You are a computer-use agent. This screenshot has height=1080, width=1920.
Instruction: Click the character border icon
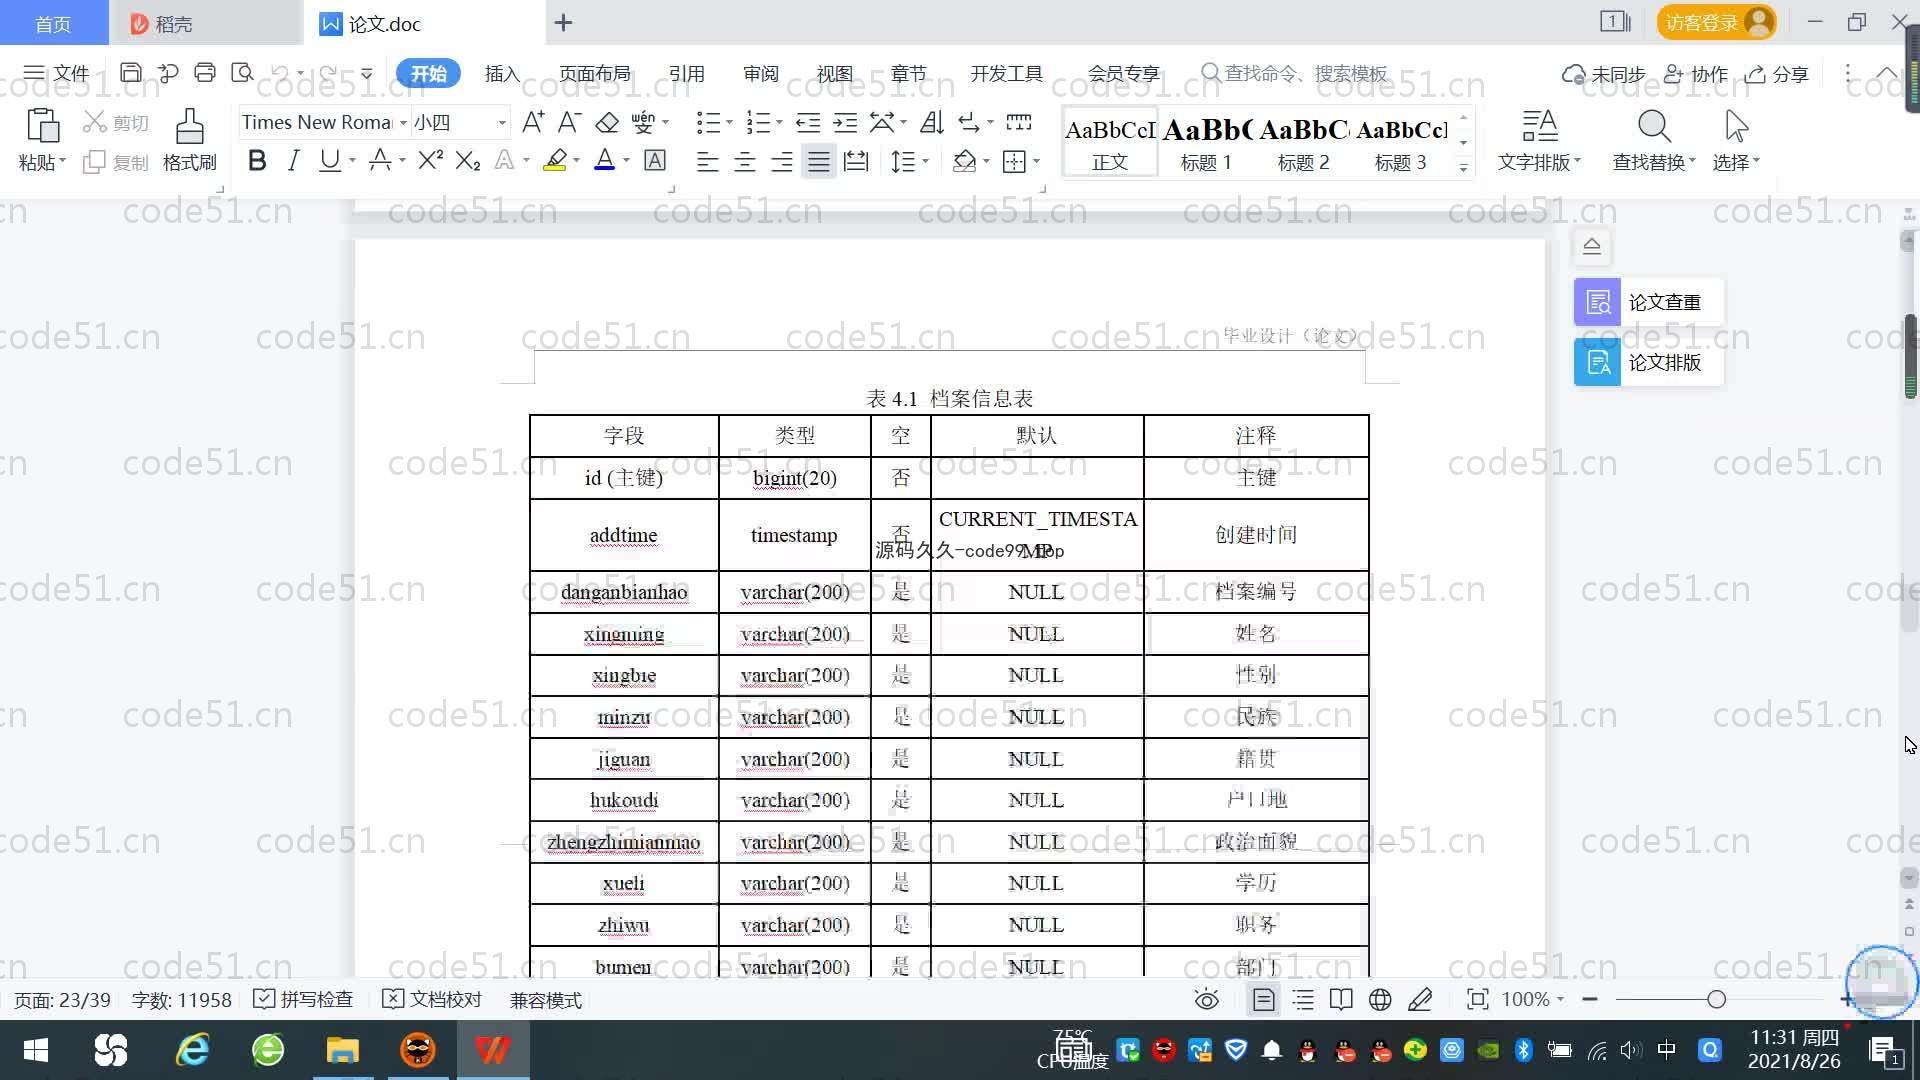point(655,160)
